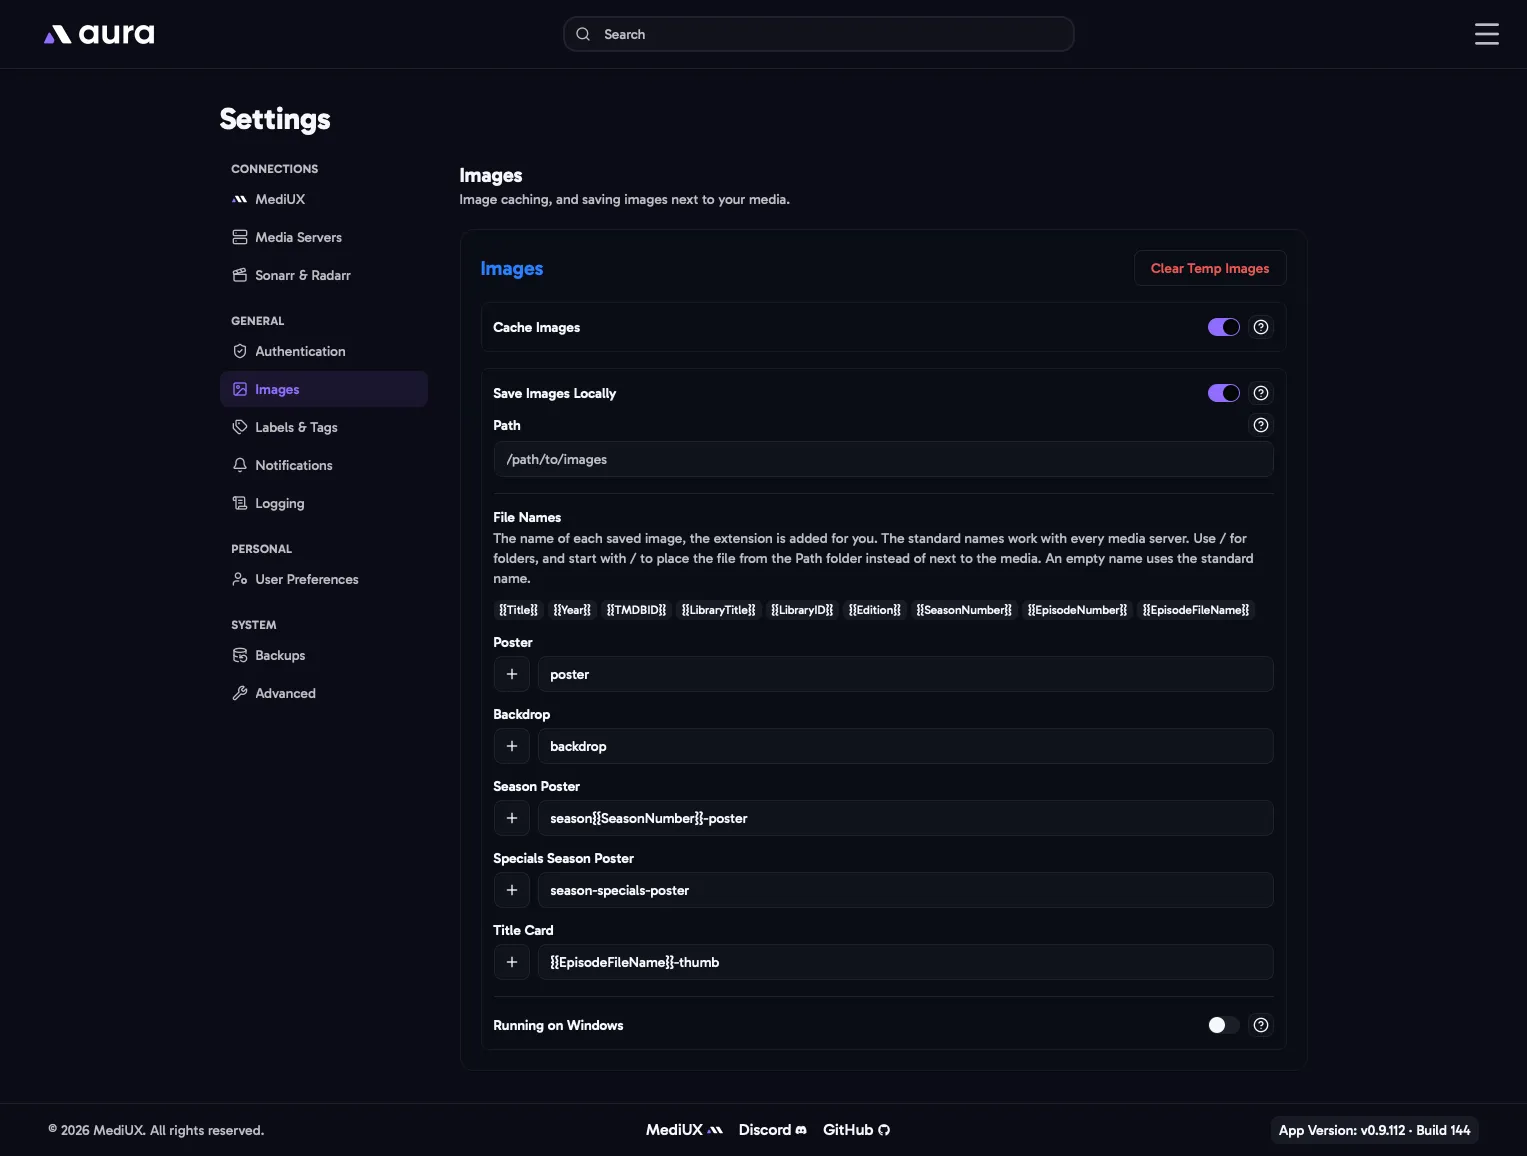1527x1156 pixels.
Task: Open the MediUX footer link
Action: coord(684,1130)
